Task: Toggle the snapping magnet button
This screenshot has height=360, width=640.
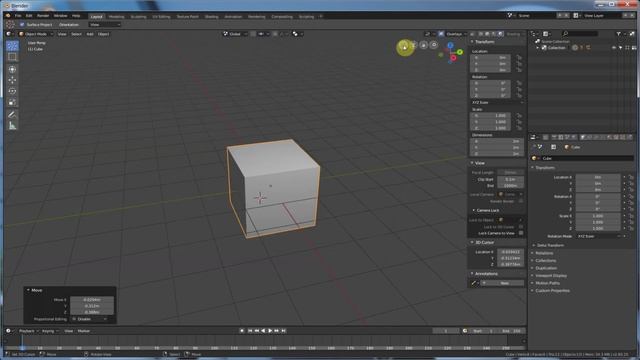Action: [253, 34]
